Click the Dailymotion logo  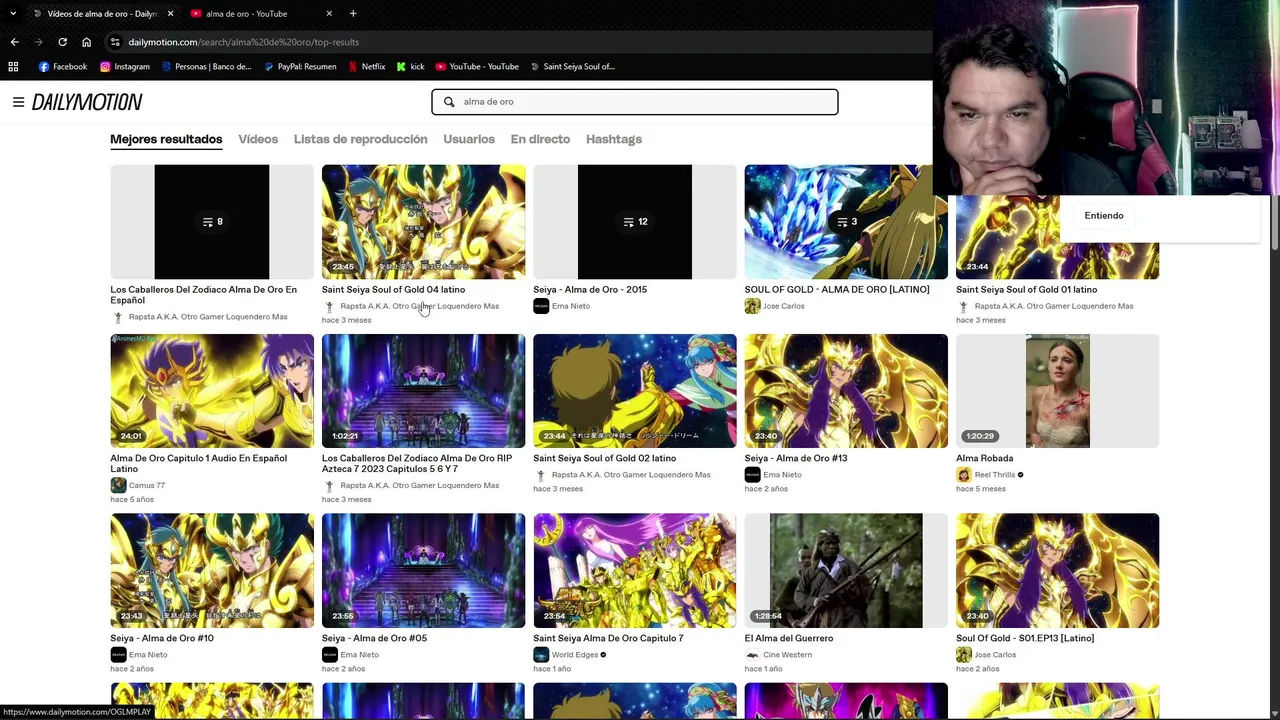tap(87, 102)
